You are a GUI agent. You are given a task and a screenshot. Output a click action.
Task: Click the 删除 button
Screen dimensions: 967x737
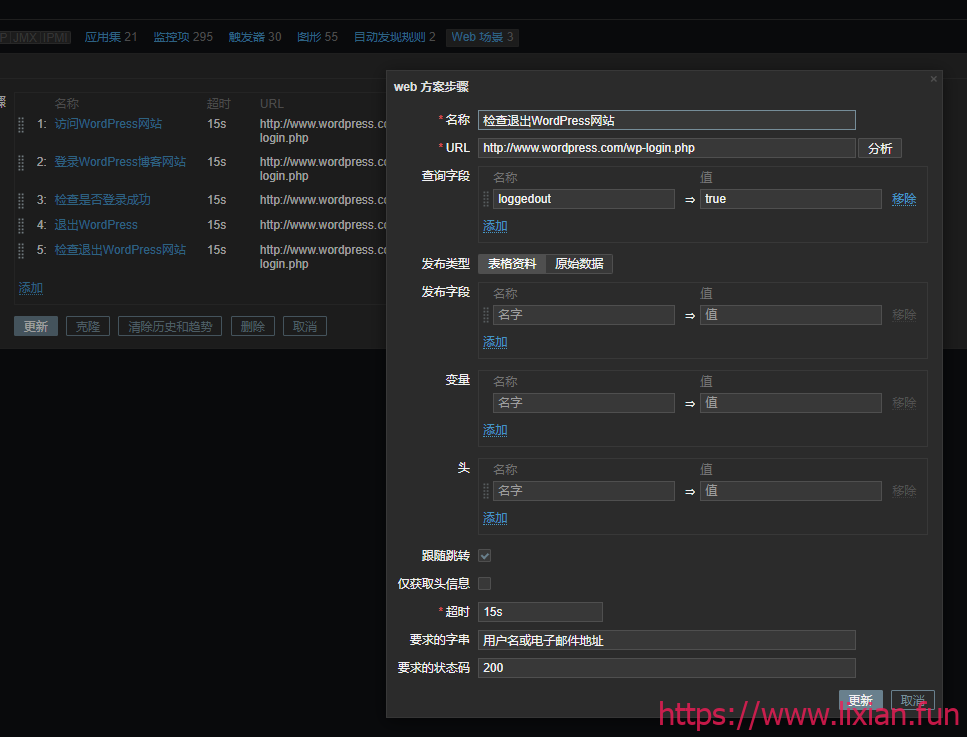click(253, 326)
